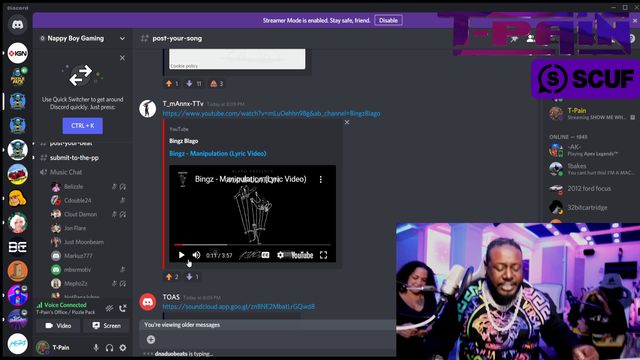Click TOAS's Discord avatar

(147, 302)
